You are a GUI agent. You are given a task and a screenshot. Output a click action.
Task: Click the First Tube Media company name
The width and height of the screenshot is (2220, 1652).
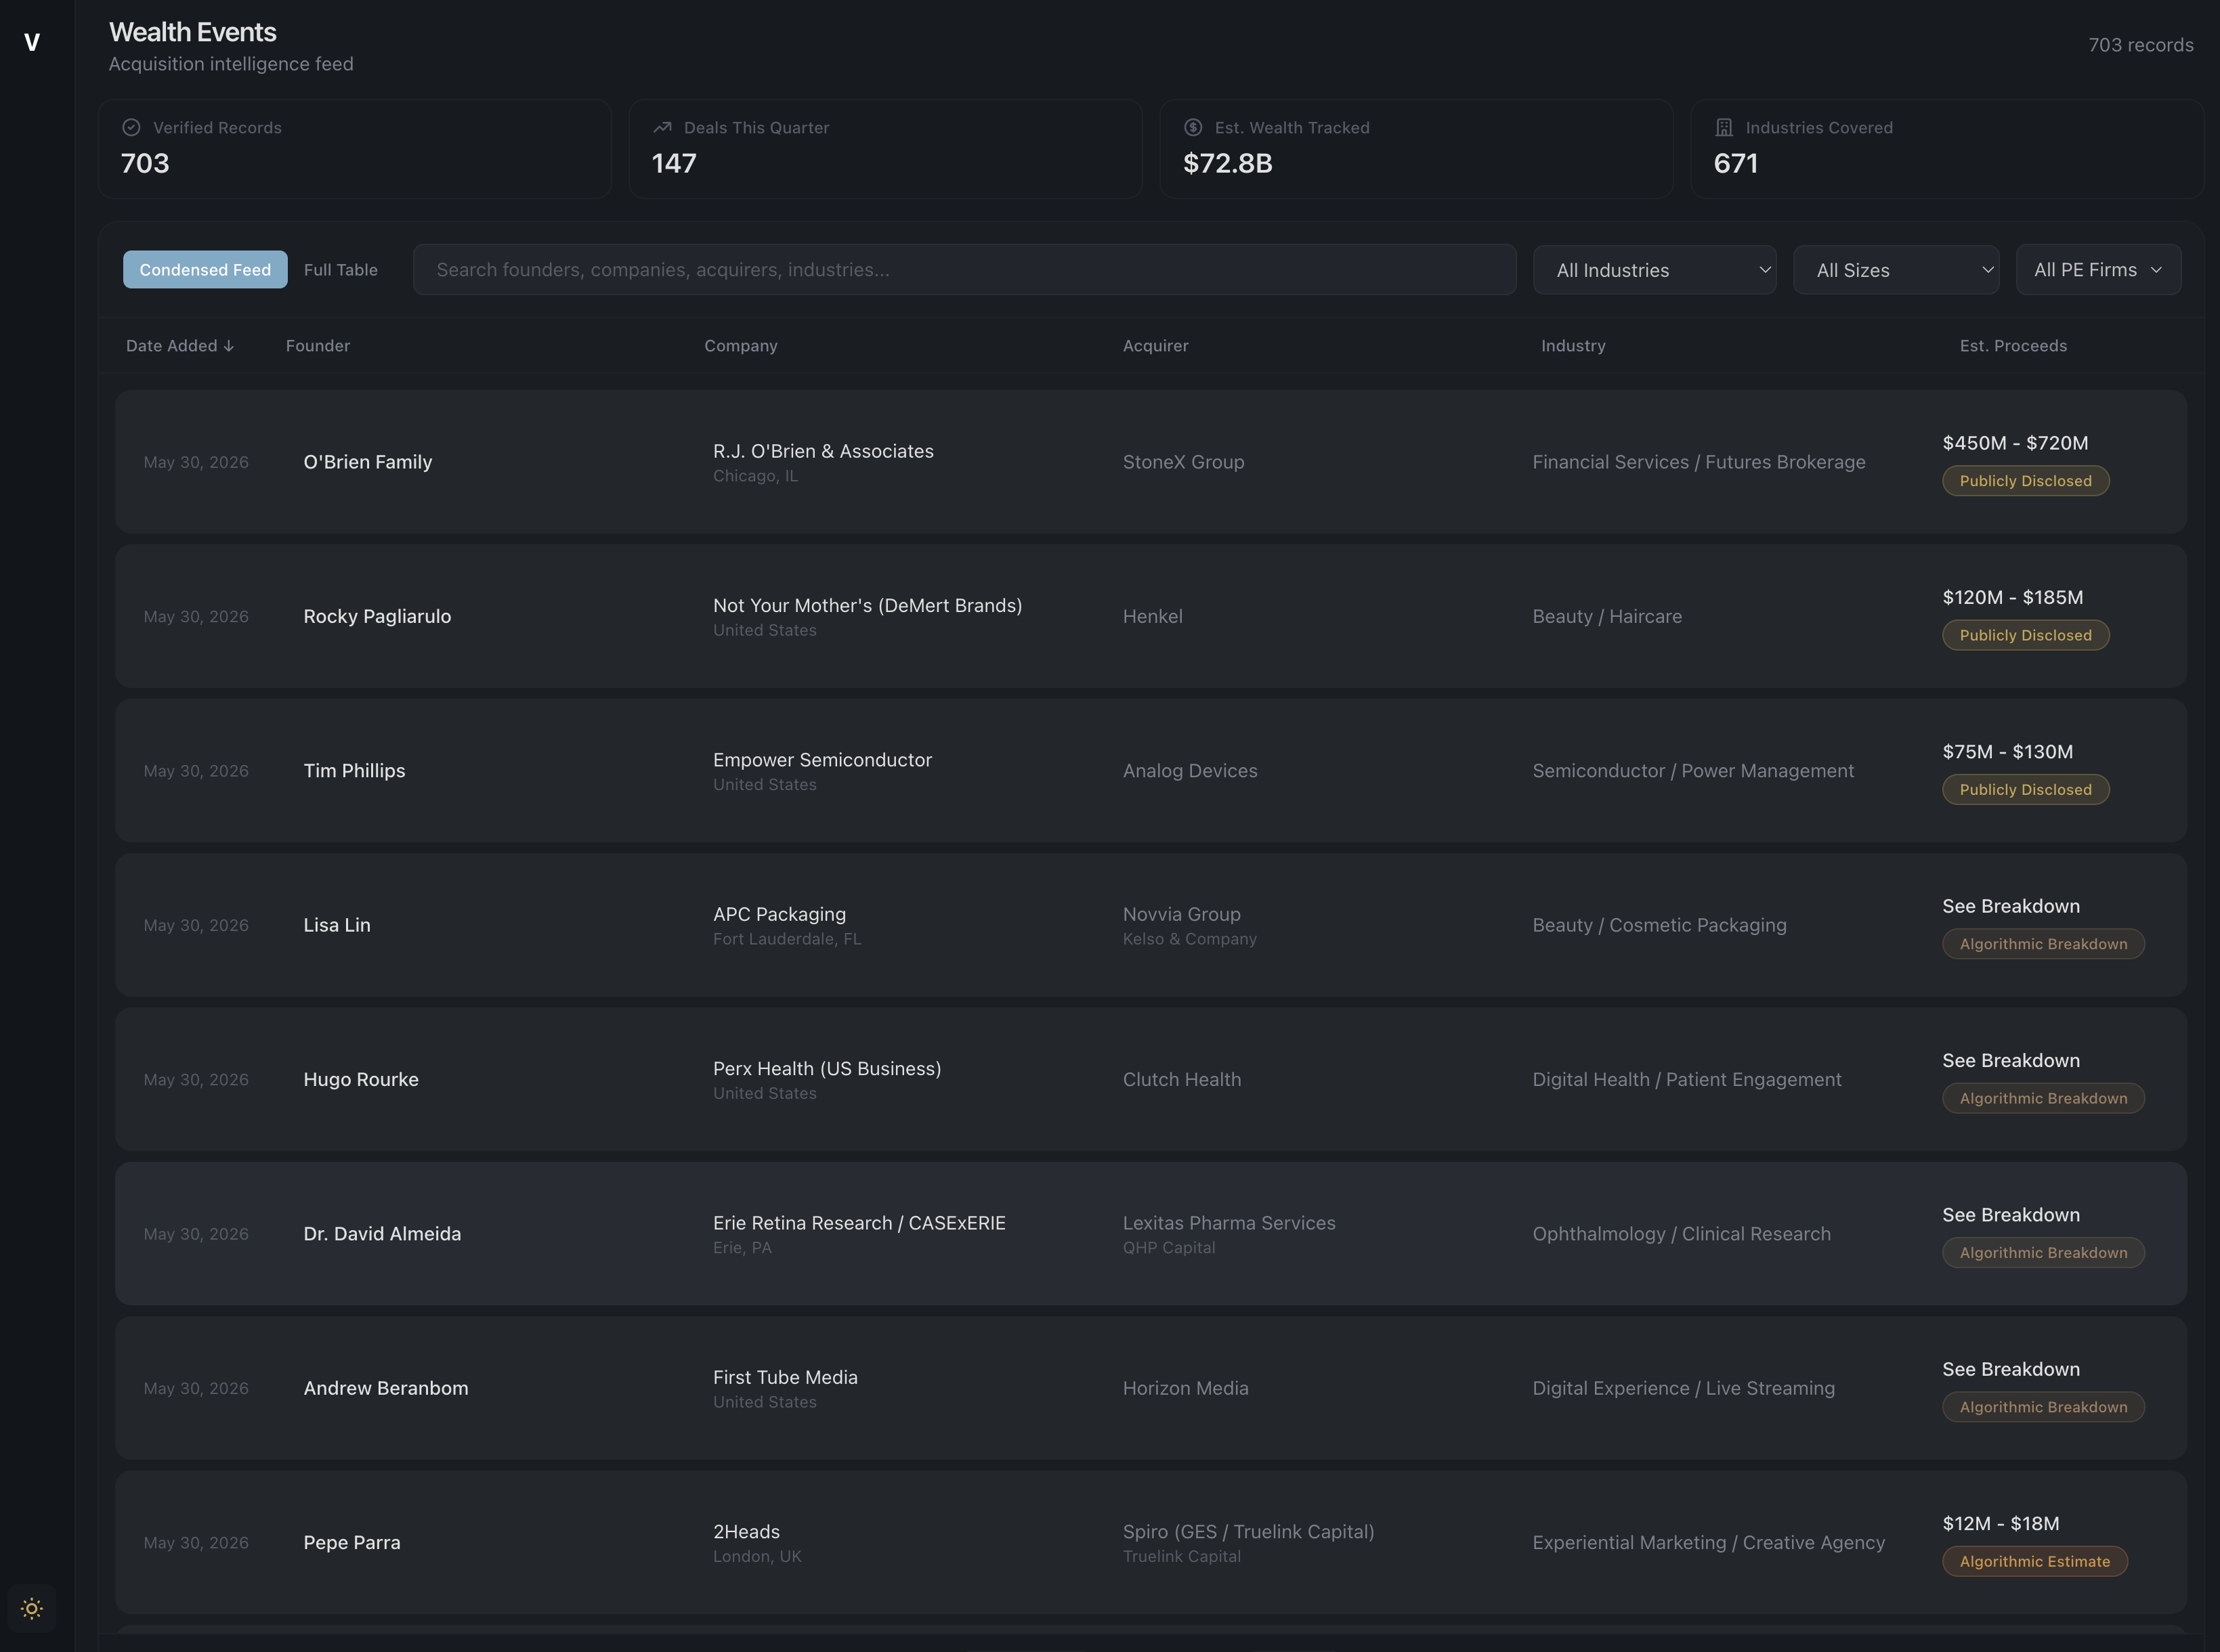click(785, 1377)
